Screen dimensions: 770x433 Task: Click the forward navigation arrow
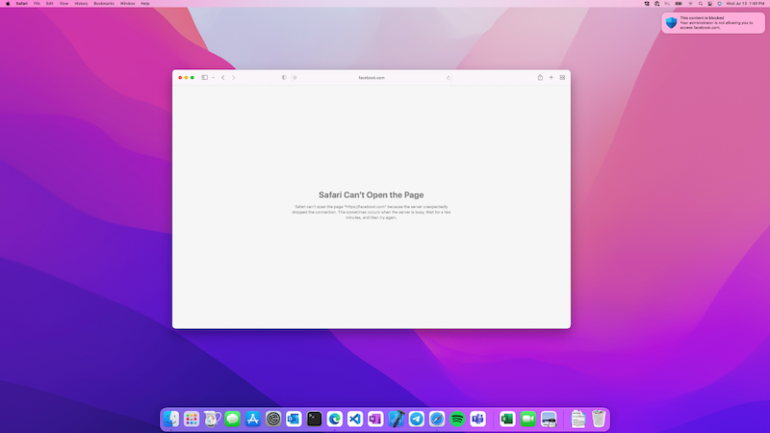(x=234, y=77)
